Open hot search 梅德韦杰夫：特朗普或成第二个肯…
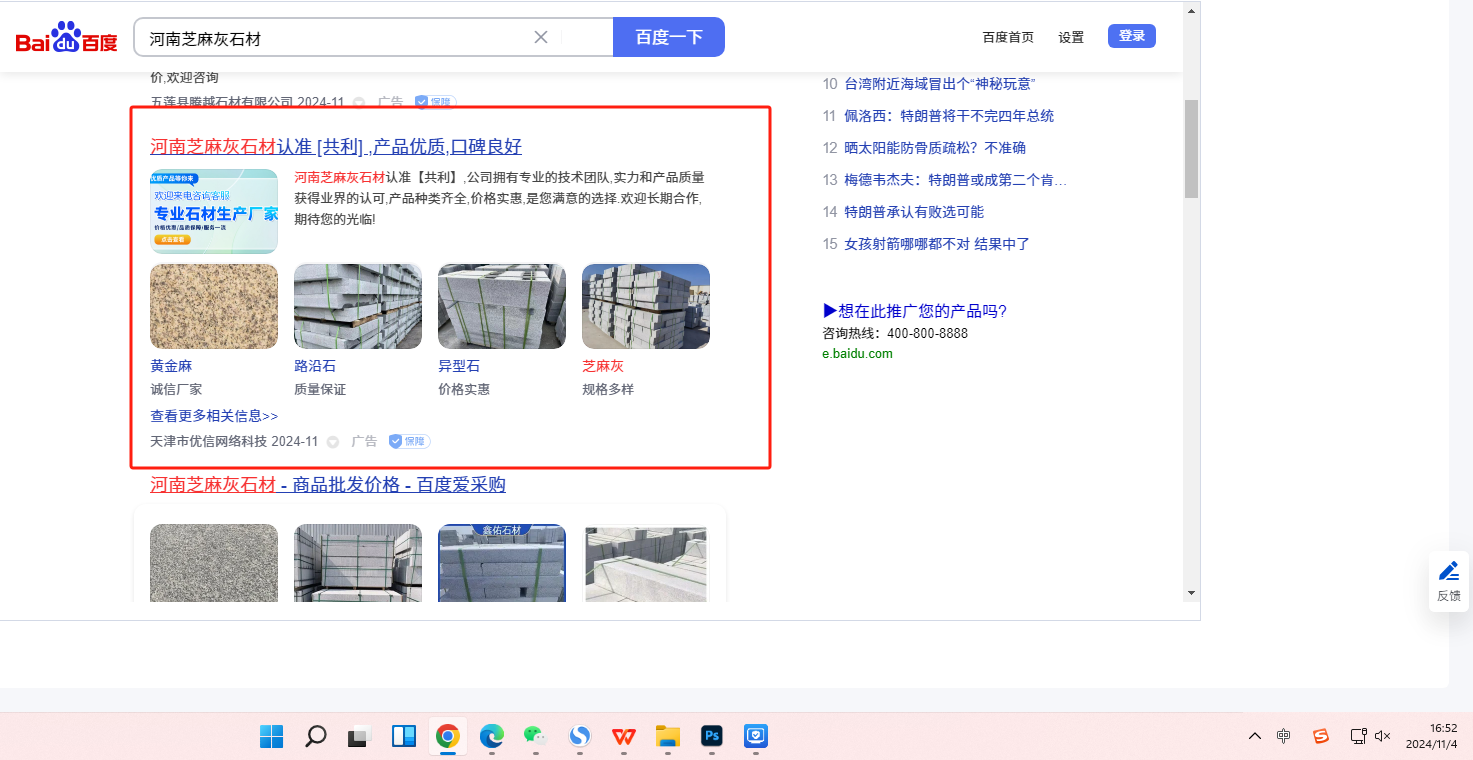Screen dimensions: 1473x760 pyautogui.click(x=956, y=180)
